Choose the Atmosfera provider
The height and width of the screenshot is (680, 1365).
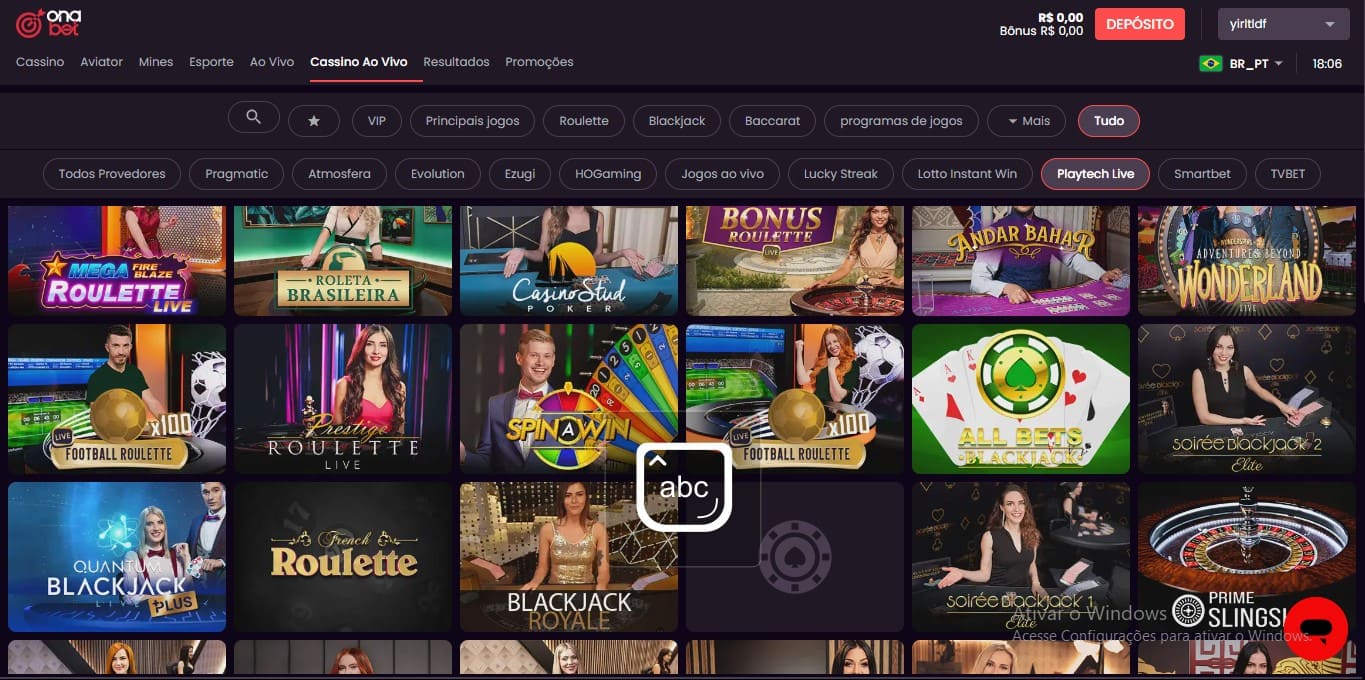339,174
